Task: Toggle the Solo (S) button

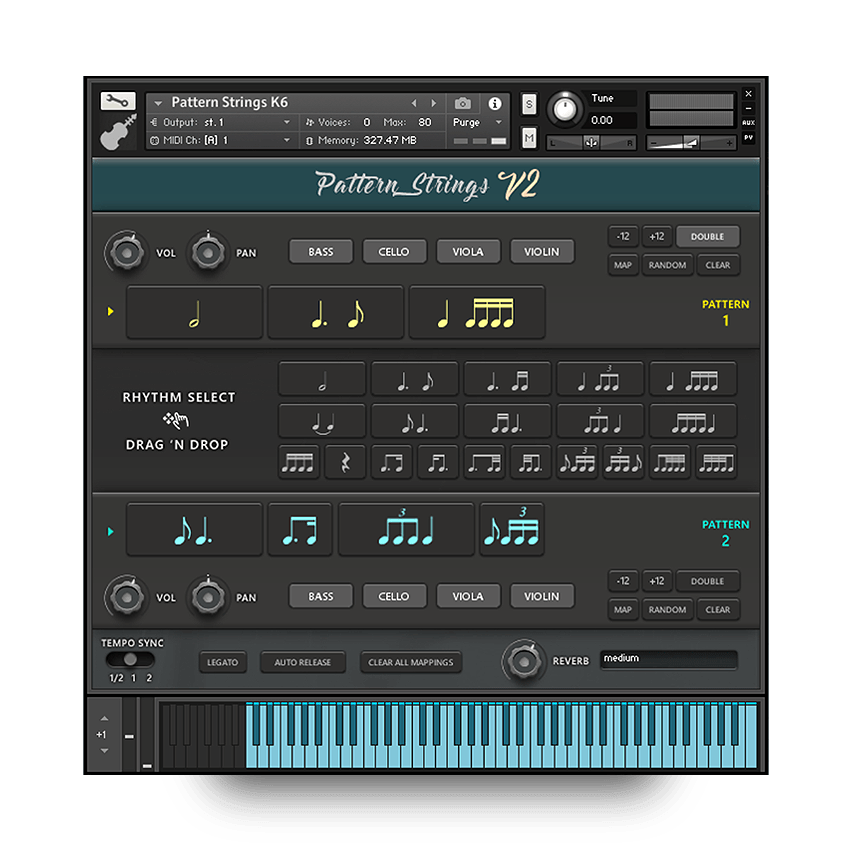Action: (x=529, y=104)
